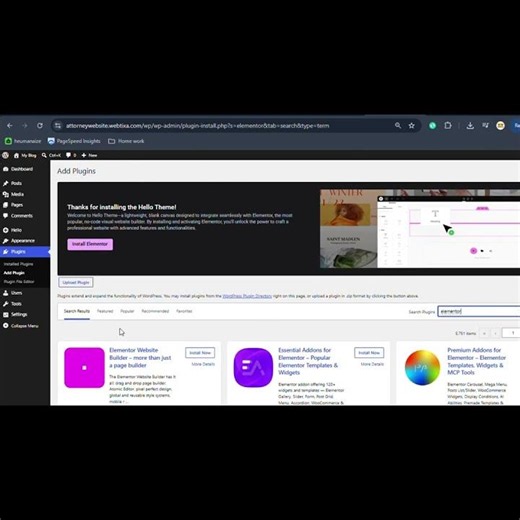Viewport: 520px width, 520px height.
Task: Open the green circular extension icon
Action: click(x=432, y=126)
